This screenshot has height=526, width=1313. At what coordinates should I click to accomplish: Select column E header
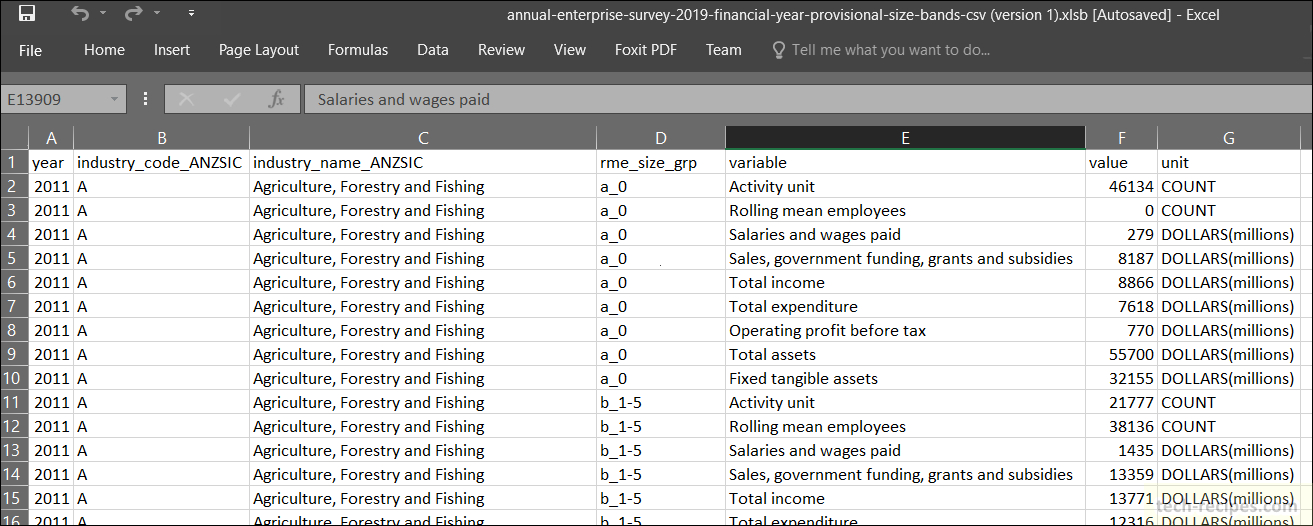click(x=905, y=138)
